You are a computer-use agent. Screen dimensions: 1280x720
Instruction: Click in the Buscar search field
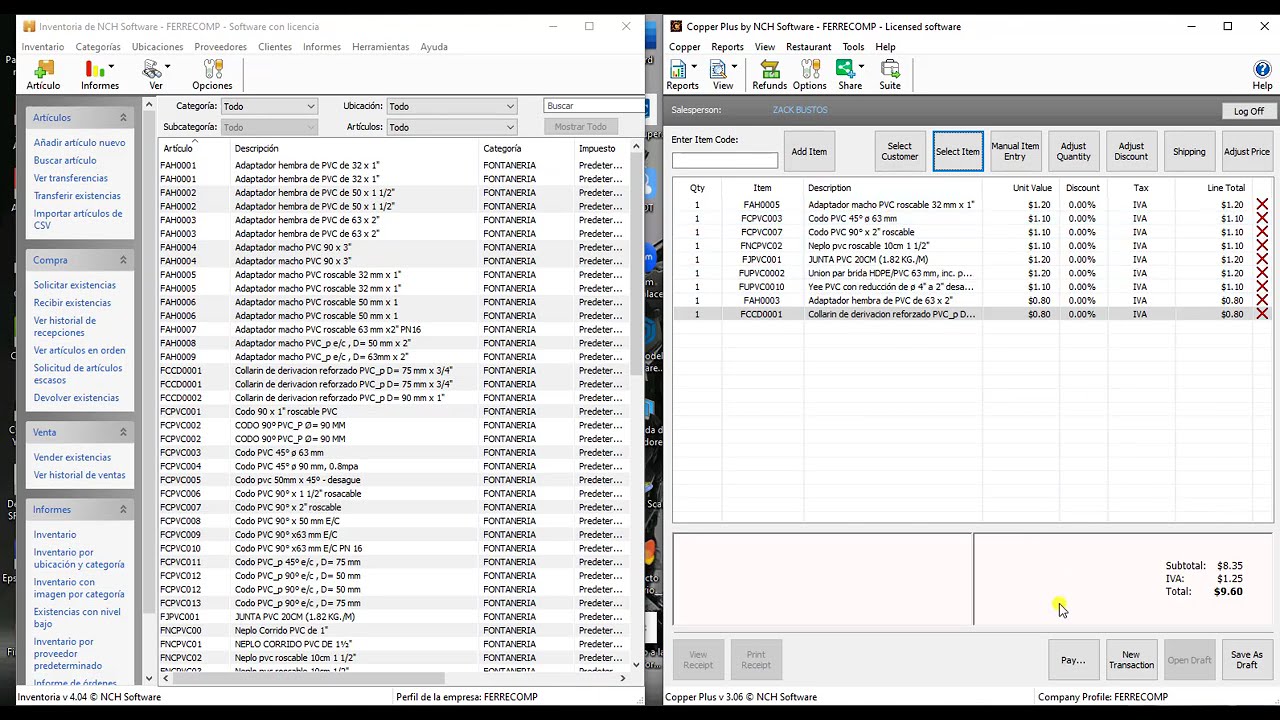coord(594,106)
